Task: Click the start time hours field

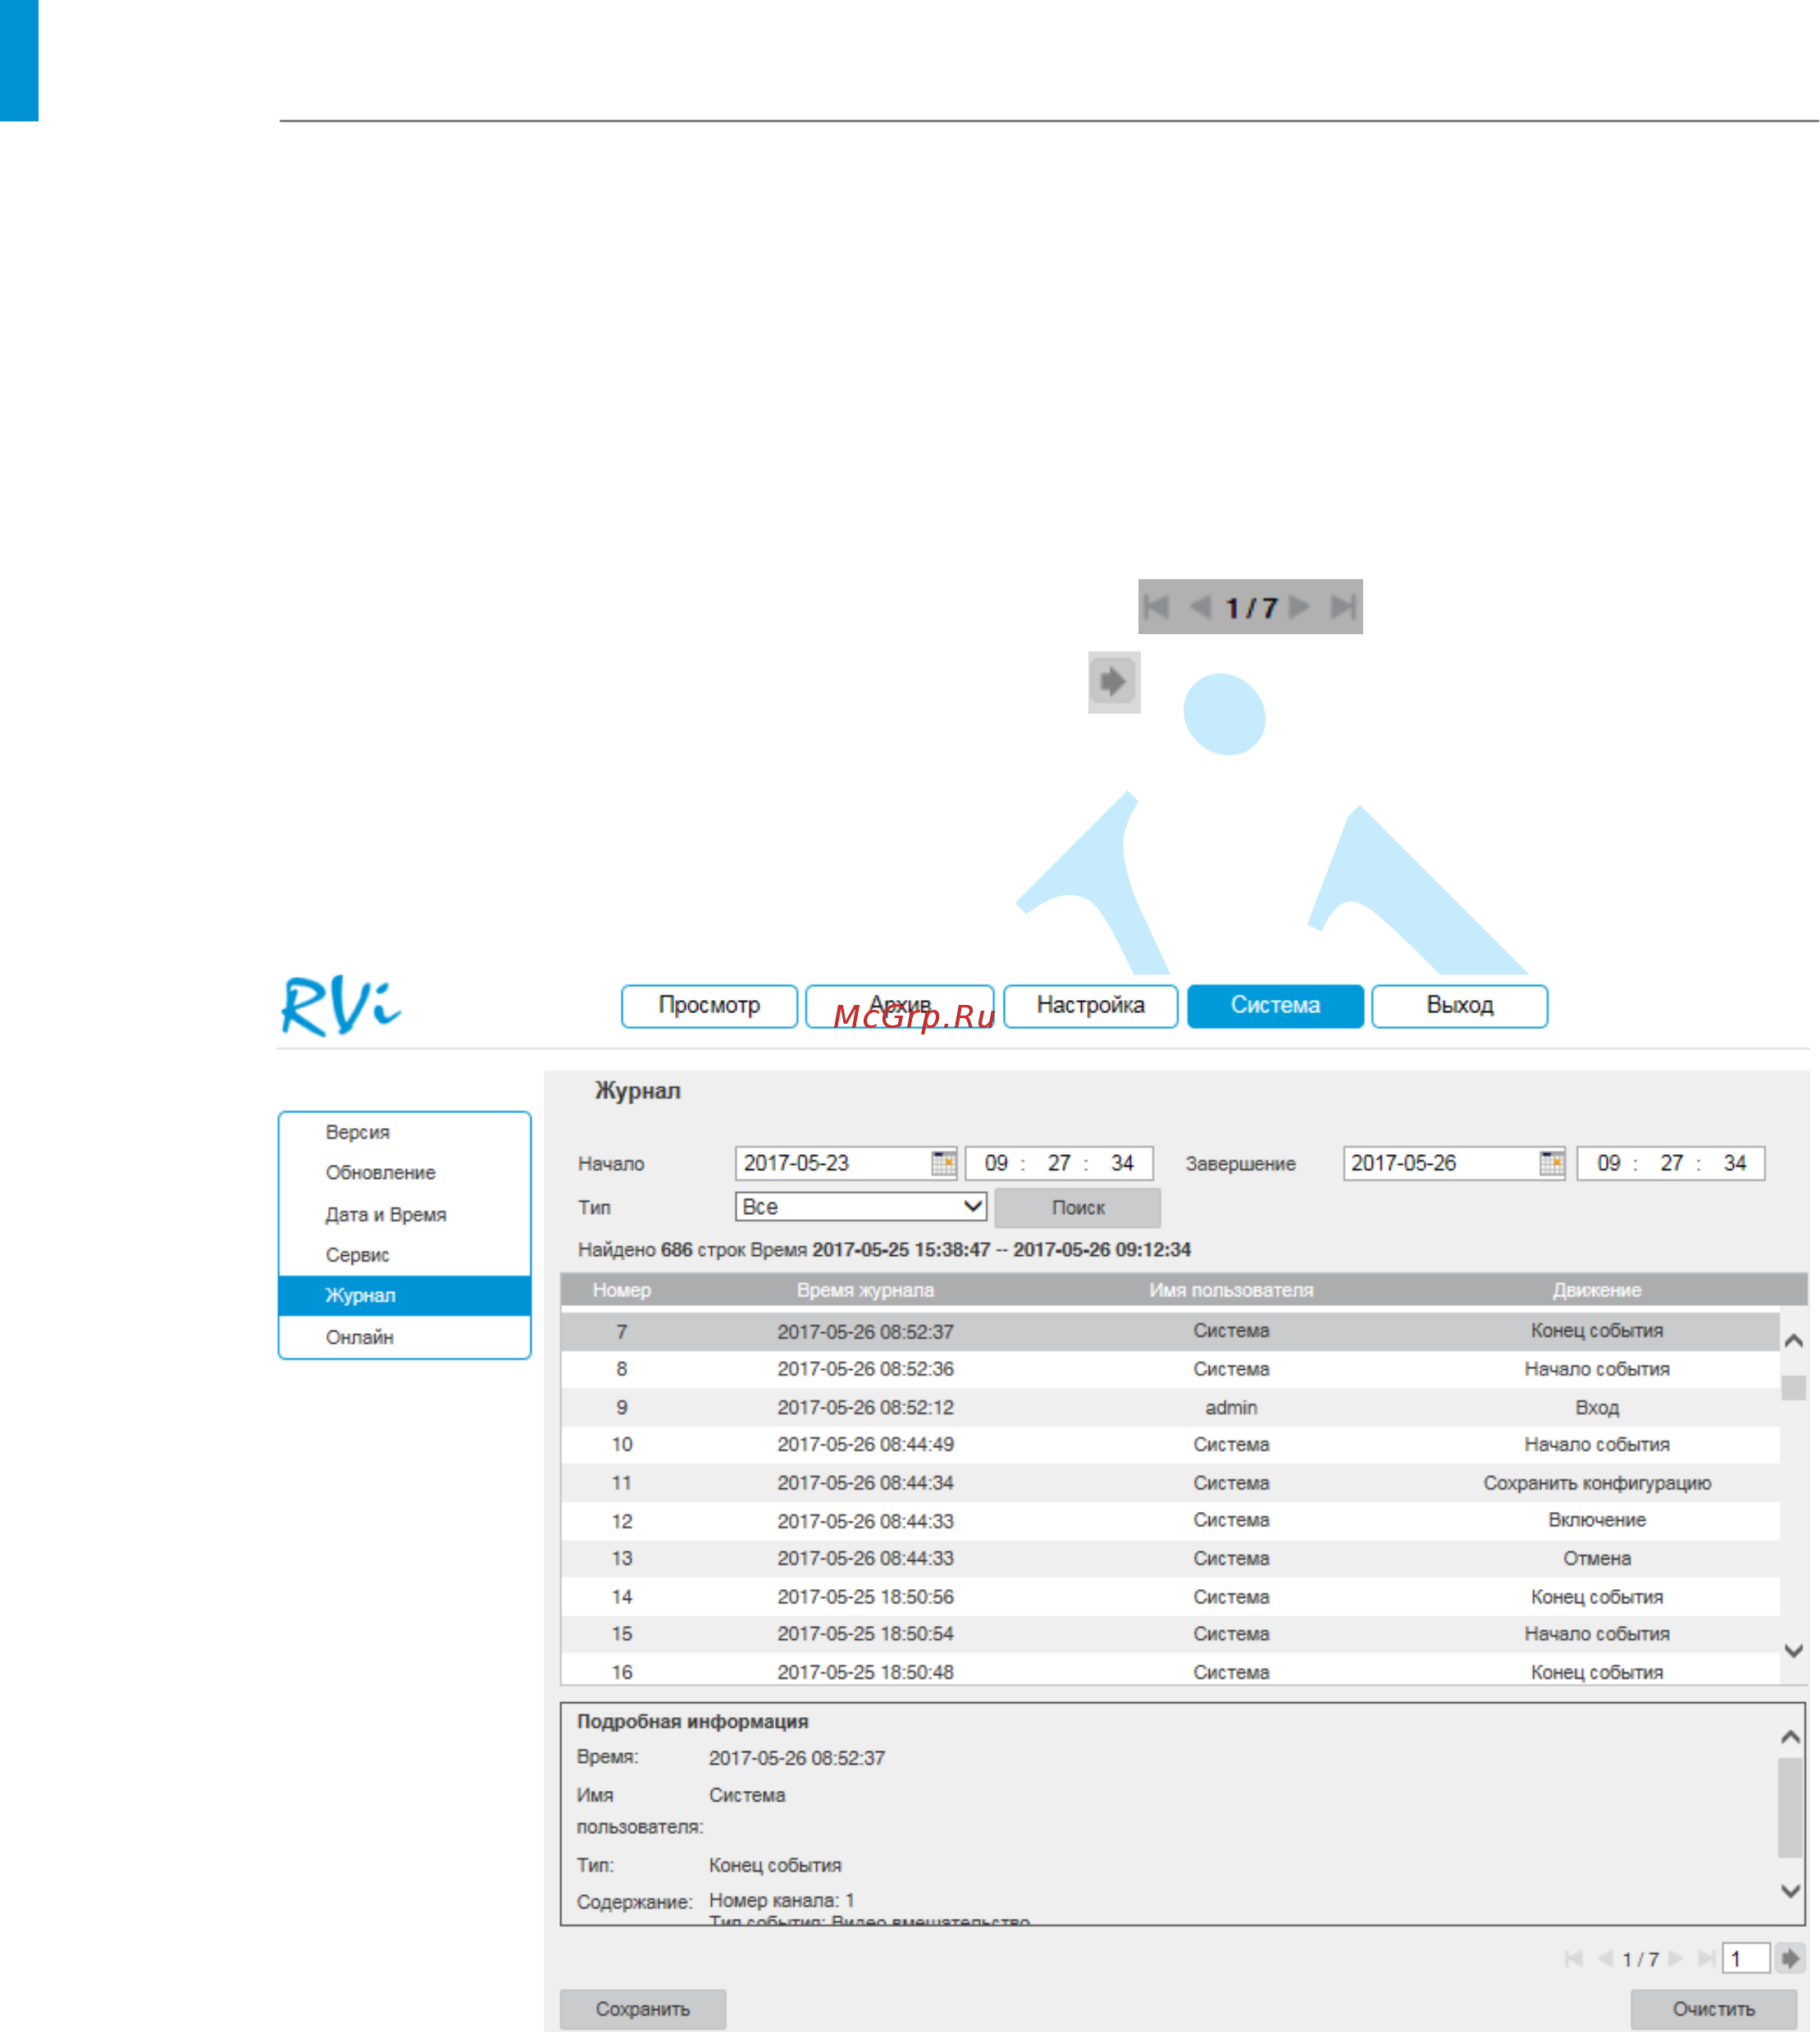Action: tap(996, 1163)
